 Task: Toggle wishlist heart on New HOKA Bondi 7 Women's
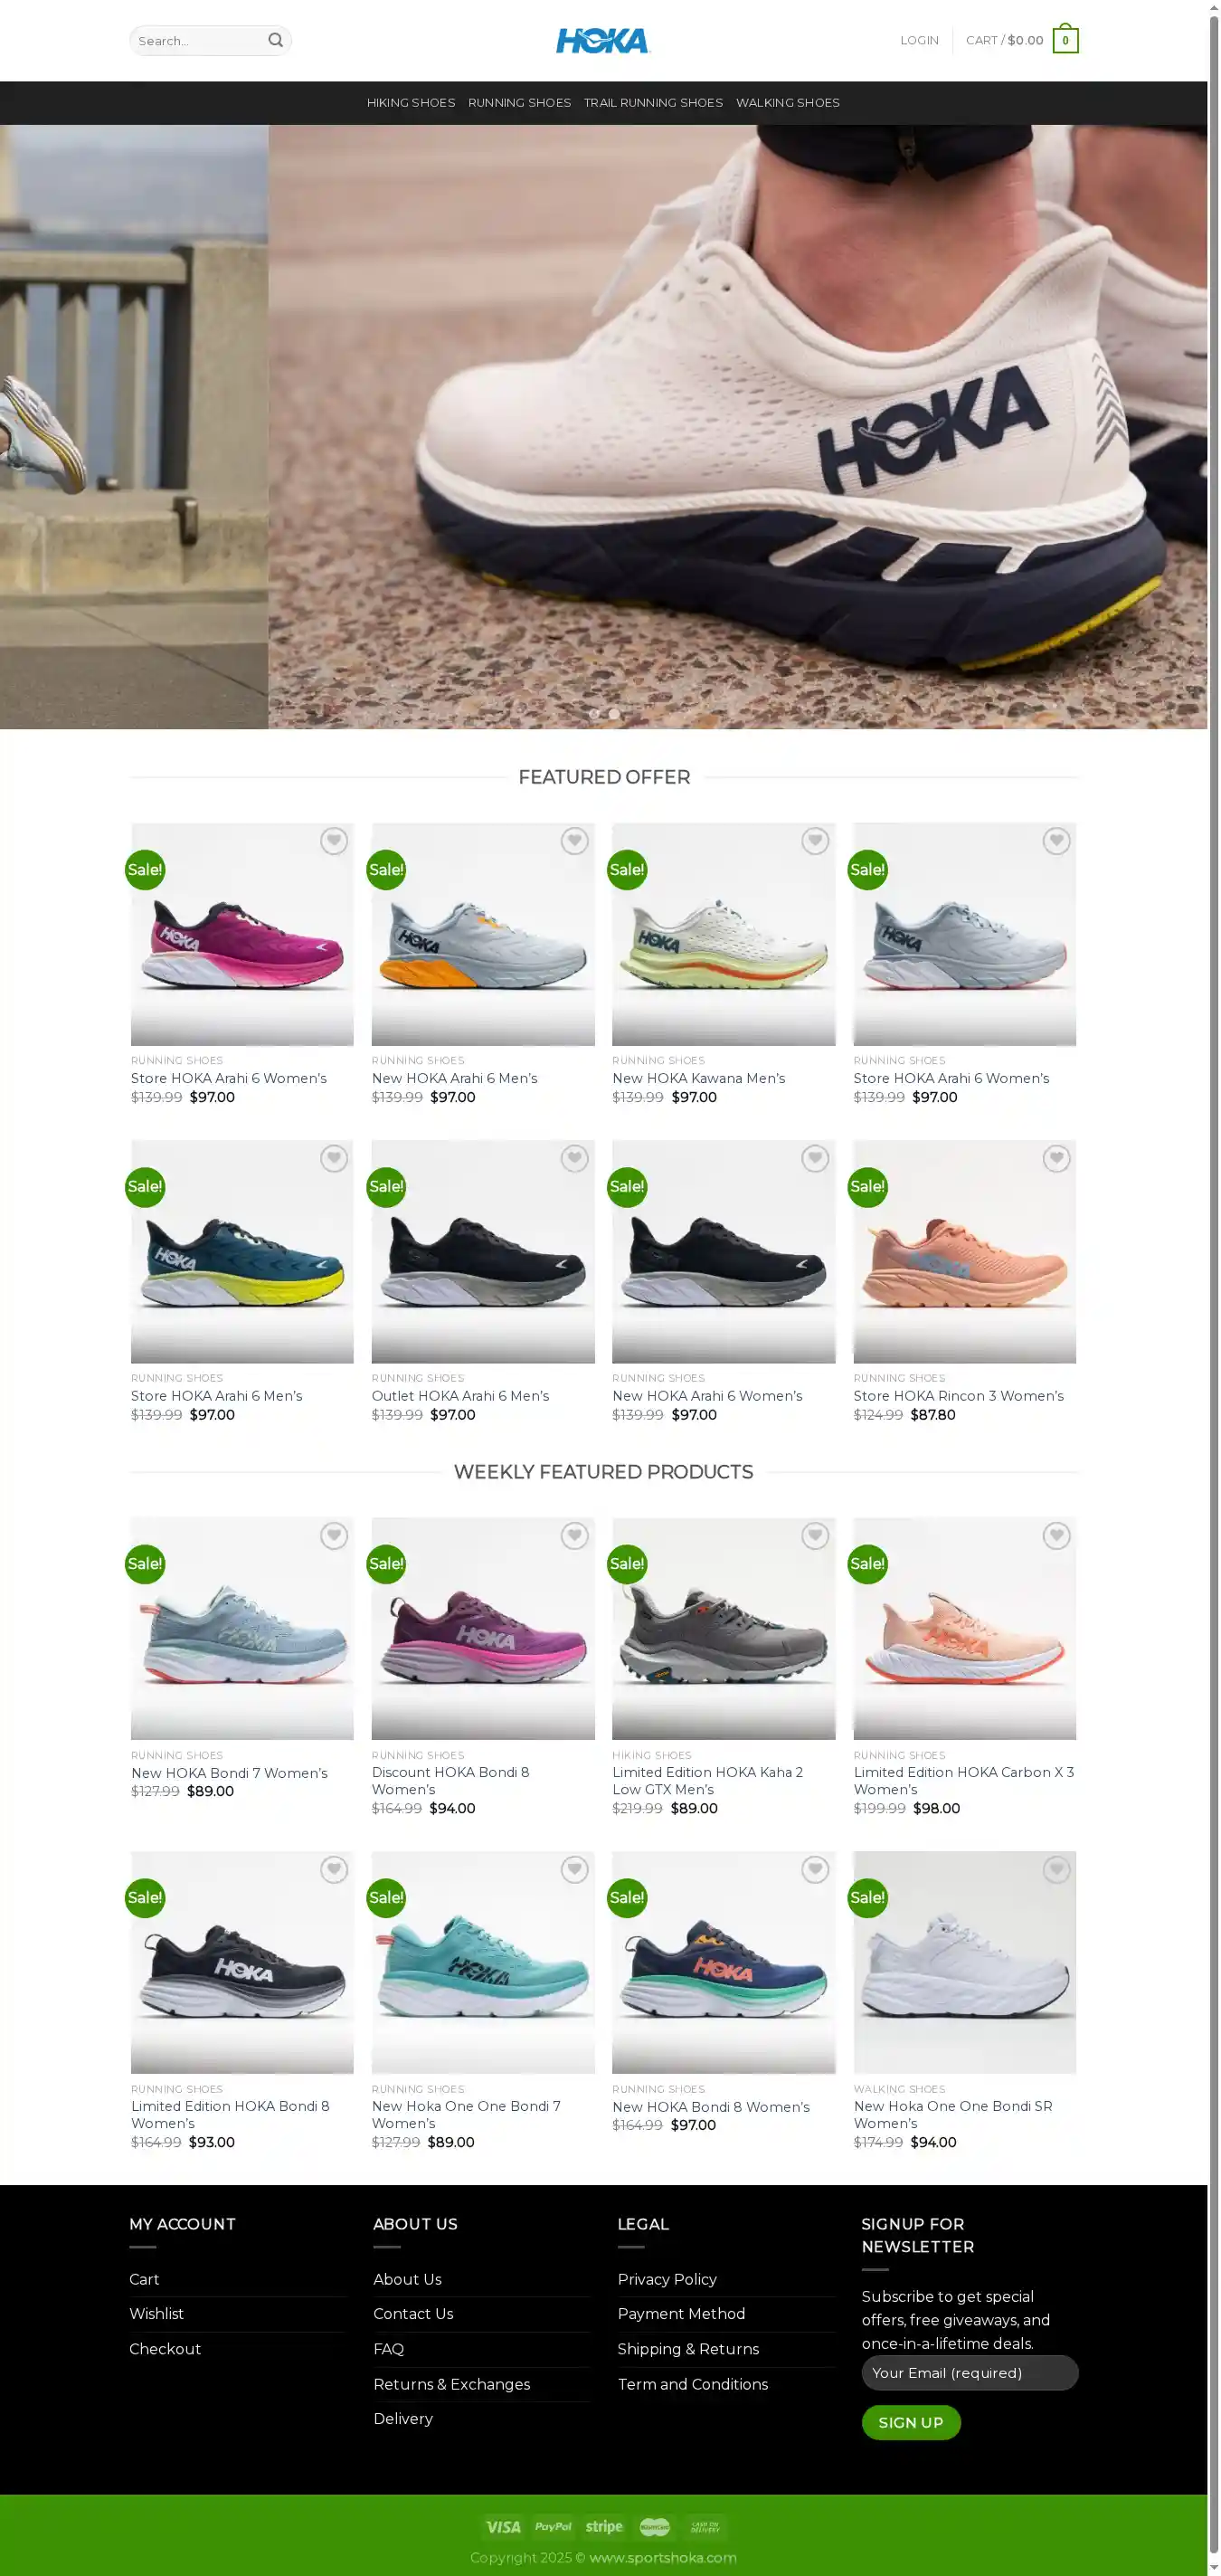(334, 1535)
